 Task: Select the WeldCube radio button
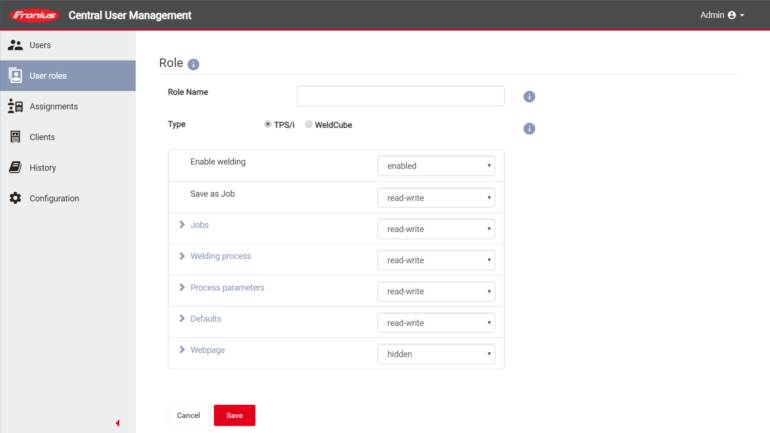tap(308, 125)
